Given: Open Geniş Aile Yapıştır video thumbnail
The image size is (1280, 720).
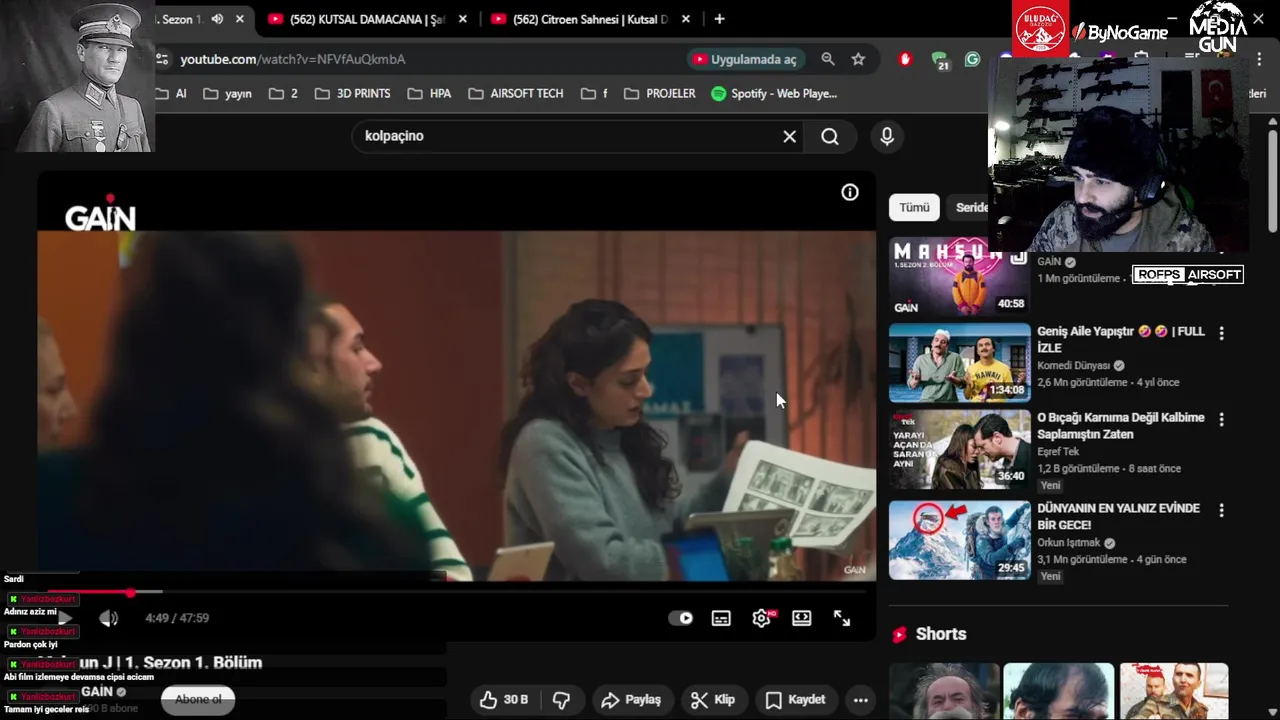Looking at the screenshot, I should (x=959, y=362).
